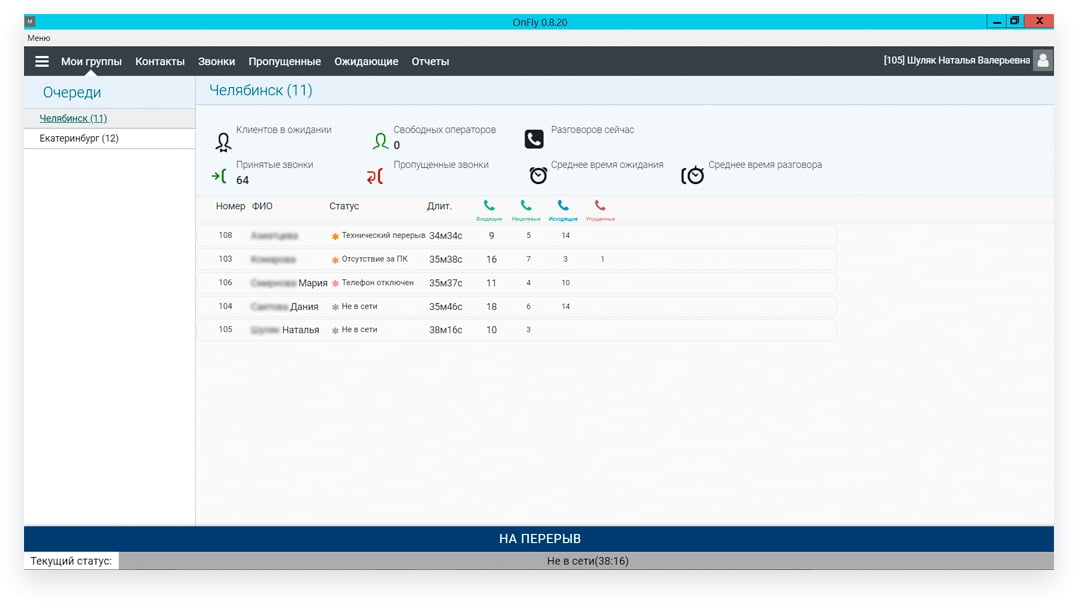
Task: Click incoming calls count 18 in row 104
Action: point(491,307)
